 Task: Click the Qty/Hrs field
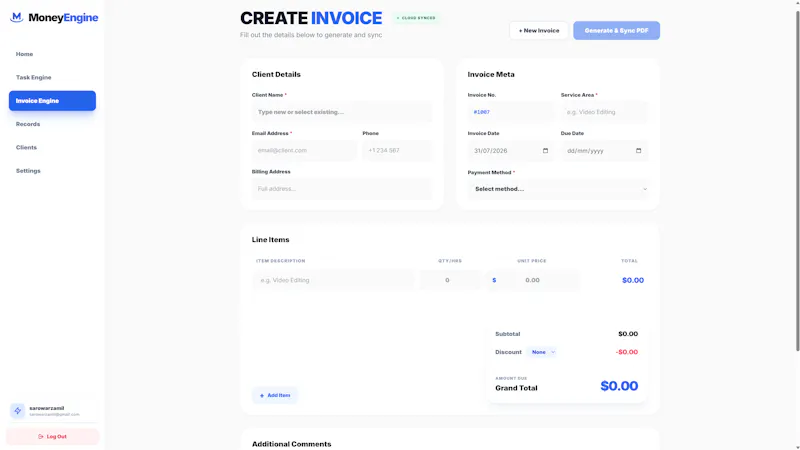[450, 280]
